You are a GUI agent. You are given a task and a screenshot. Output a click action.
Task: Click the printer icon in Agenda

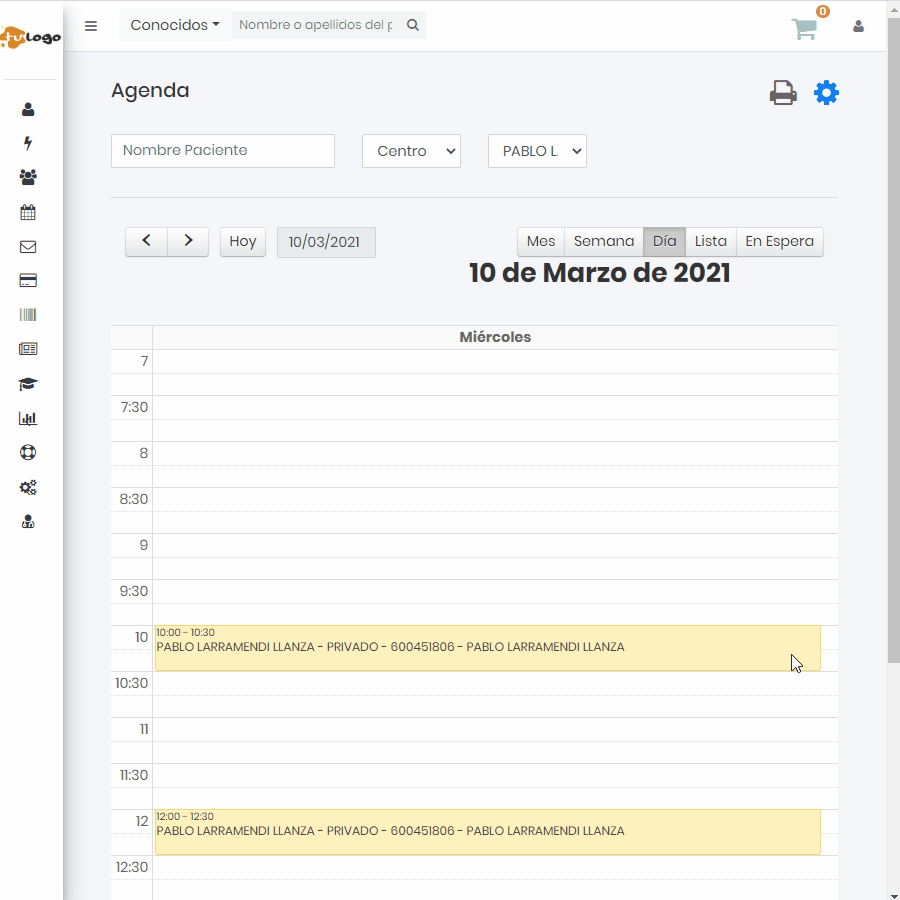(783, 93)
